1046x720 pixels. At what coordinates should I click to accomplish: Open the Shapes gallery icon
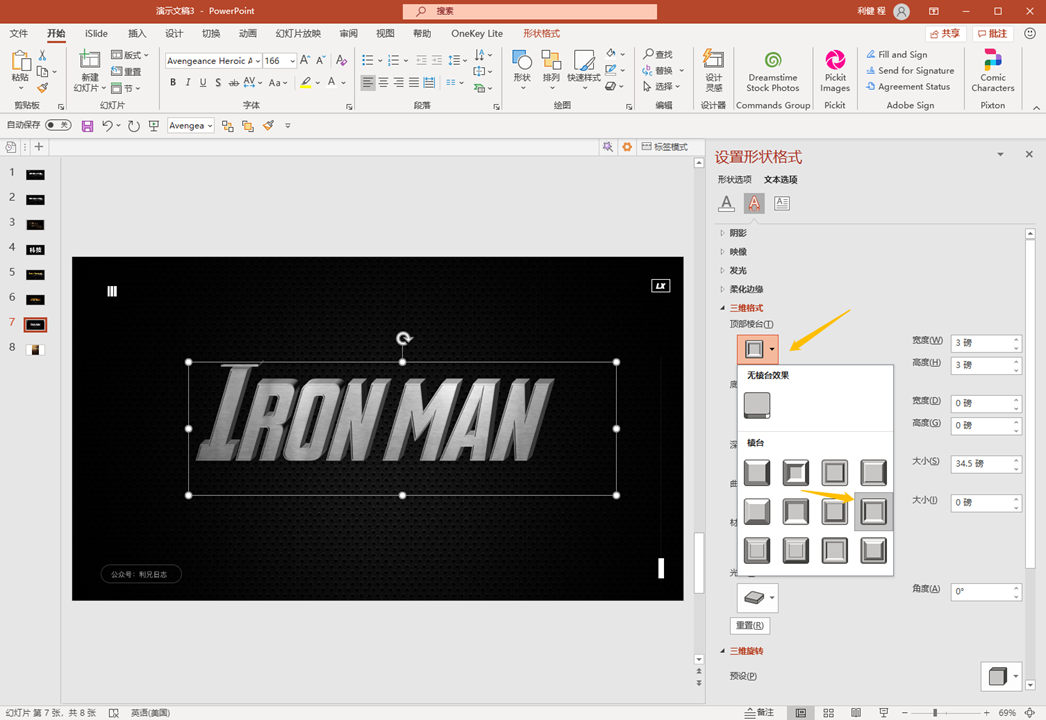[x=522, y=67]
